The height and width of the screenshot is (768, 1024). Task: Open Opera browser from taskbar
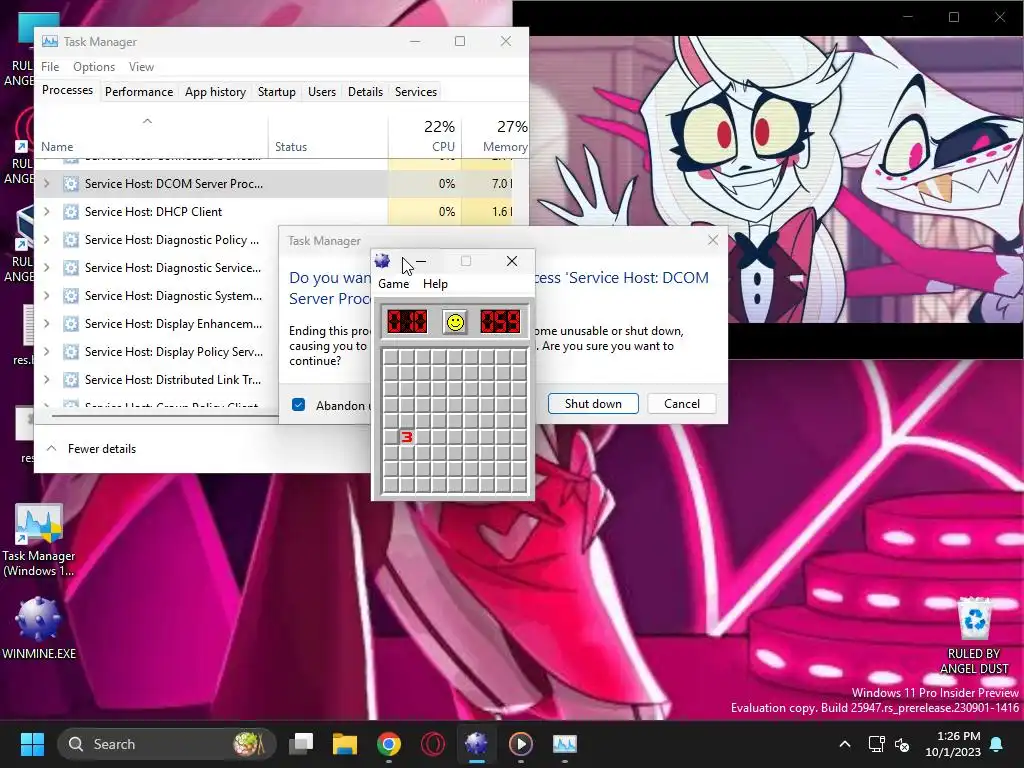pos(432,744)
